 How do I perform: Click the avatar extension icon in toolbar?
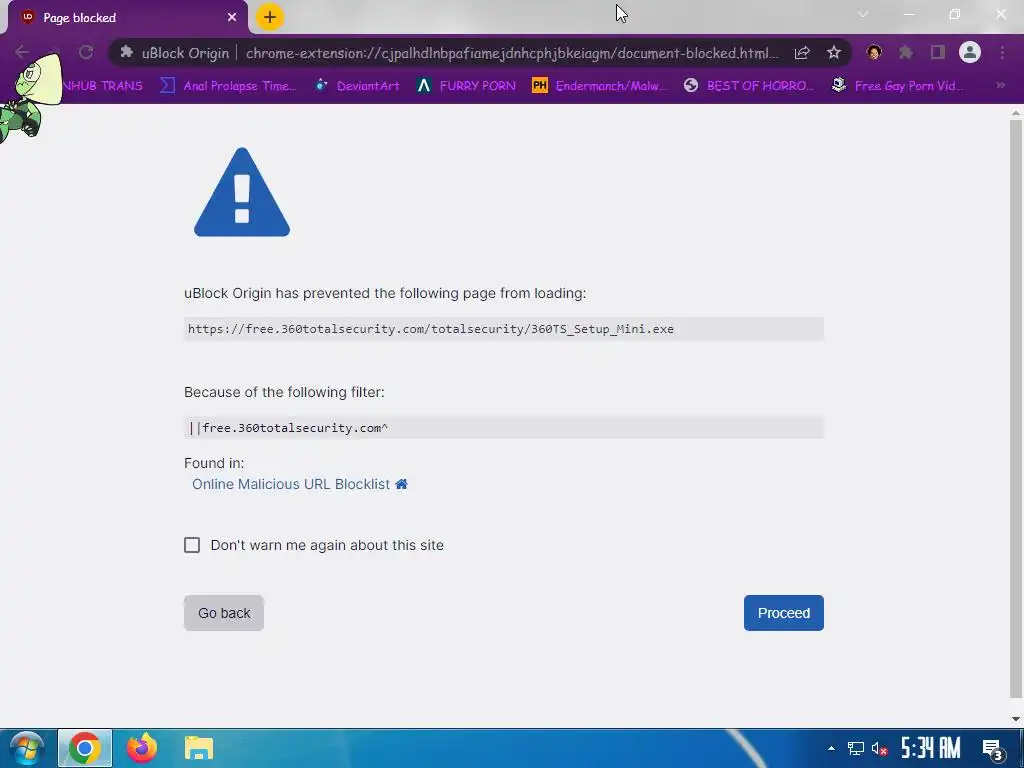click(x=874, y=52)
